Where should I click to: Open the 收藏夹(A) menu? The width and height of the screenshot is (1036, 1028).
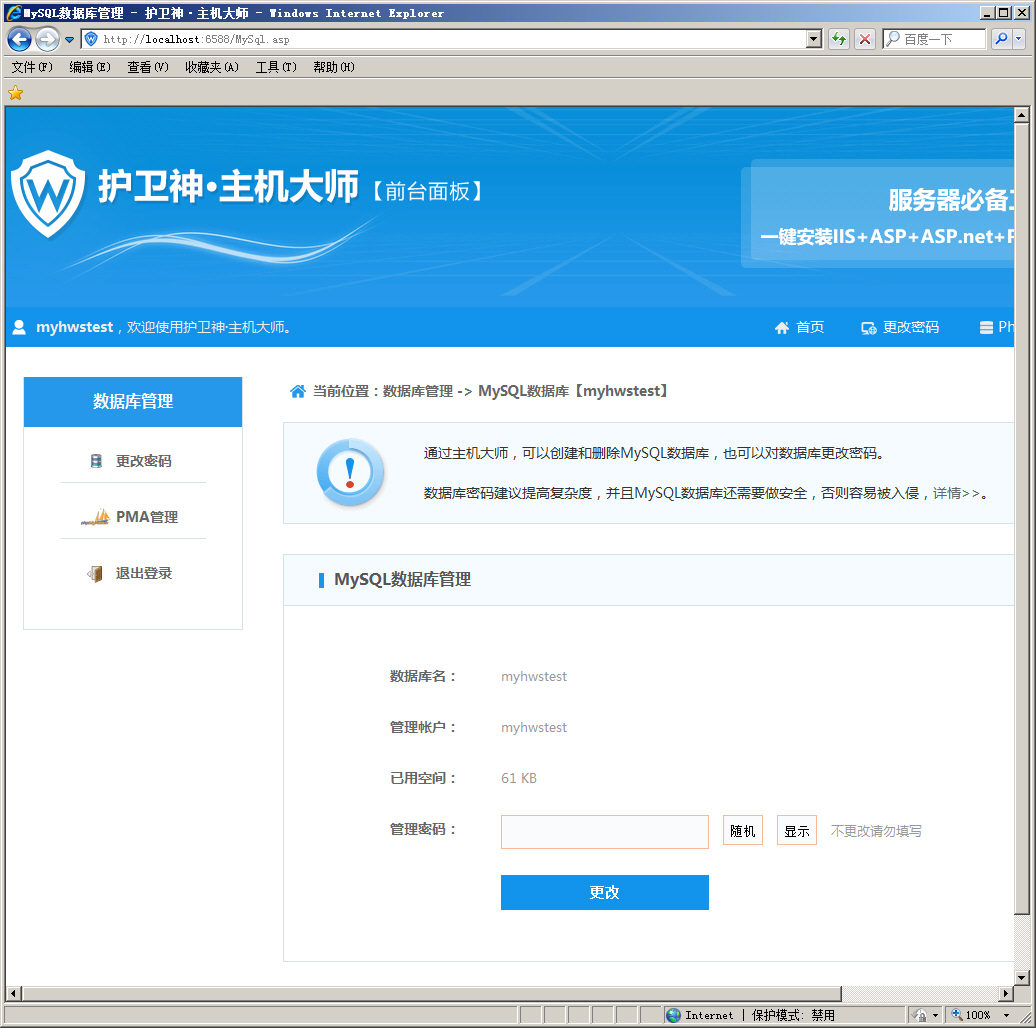211,67
